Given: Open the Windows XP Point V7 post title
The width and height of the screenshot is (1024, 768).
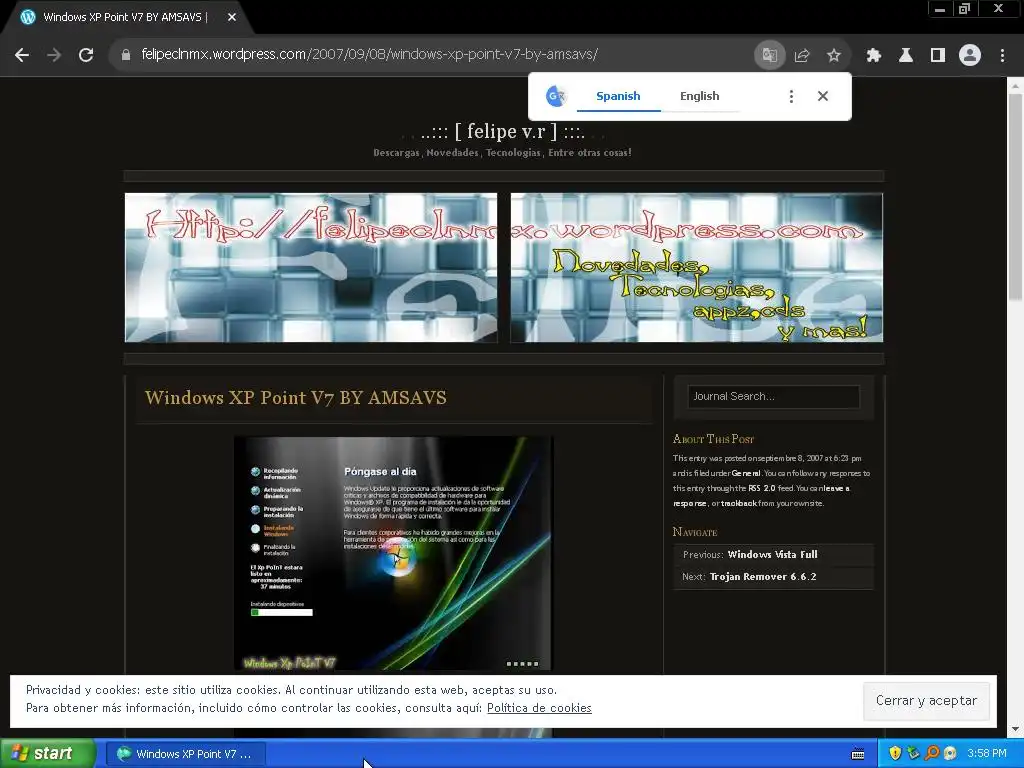Looking at the screenshot, I should [x=296, y=398].
